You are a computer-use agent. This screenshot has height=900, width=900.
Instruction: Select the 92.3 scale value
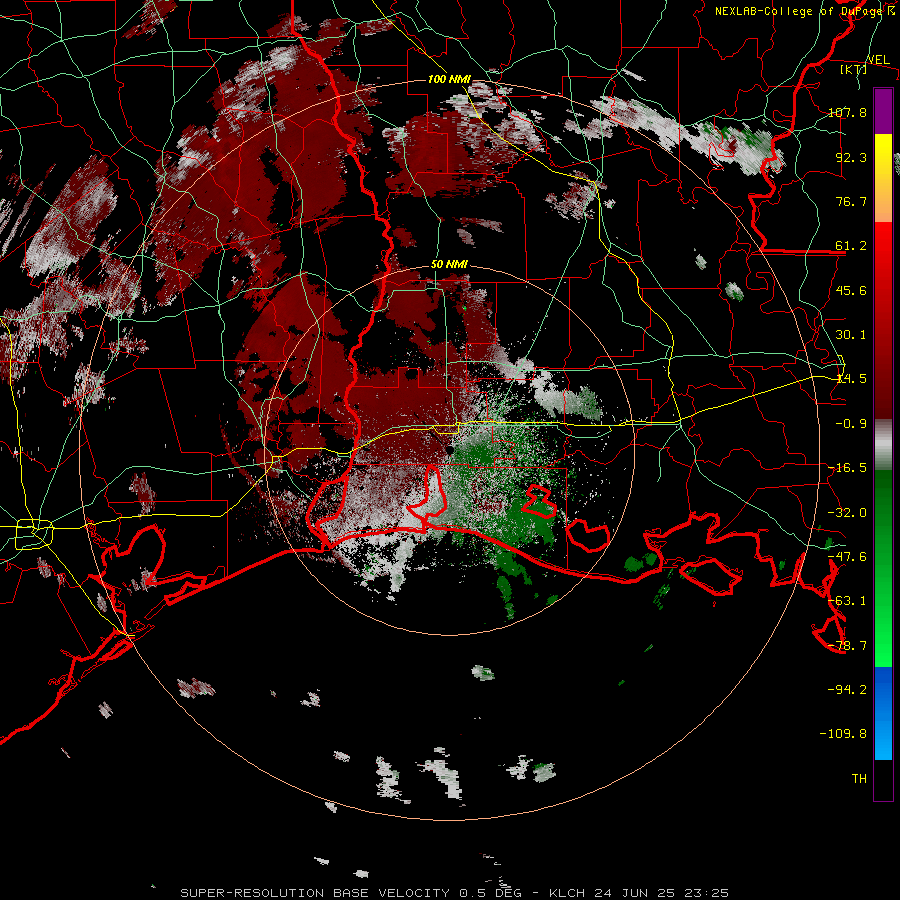[x=851, y=157]
